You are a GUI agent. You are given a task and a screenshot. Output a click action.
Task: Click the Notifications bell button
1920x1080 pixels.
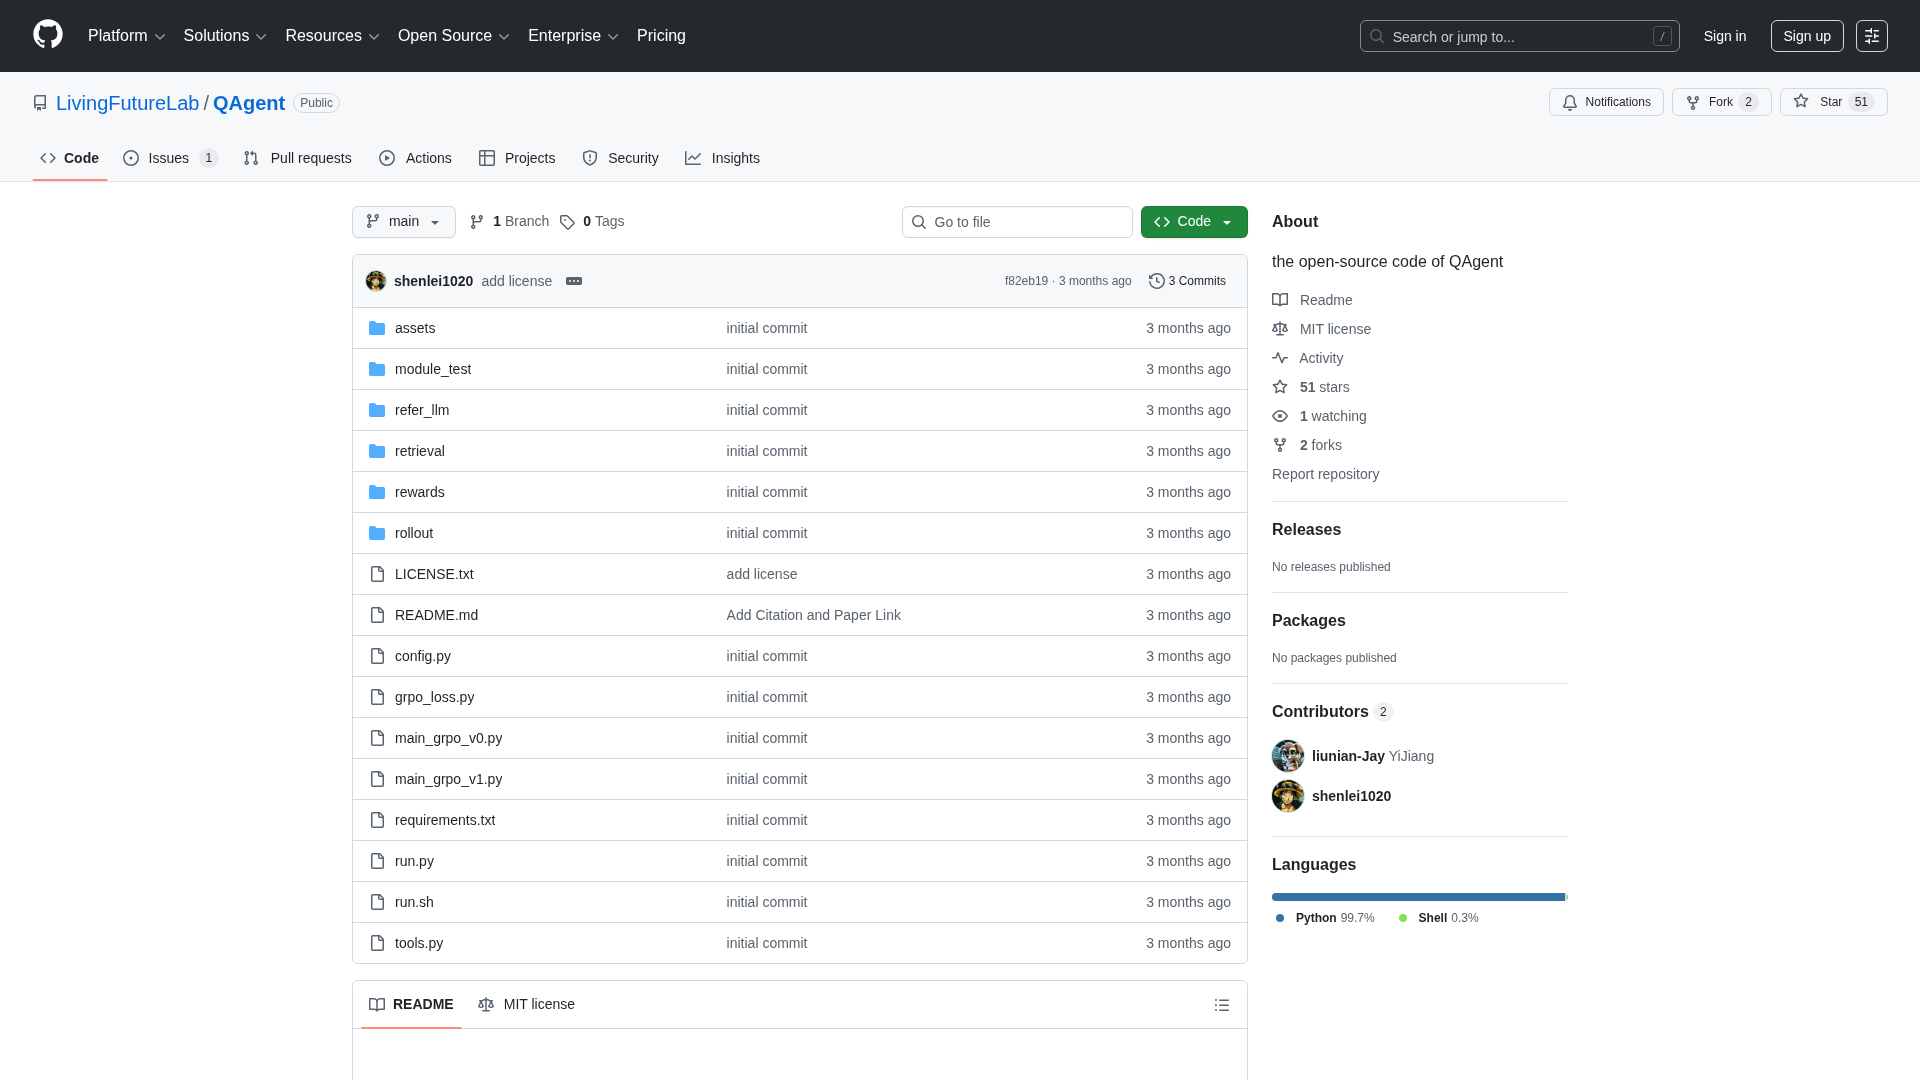click(x=1606, y=102)
